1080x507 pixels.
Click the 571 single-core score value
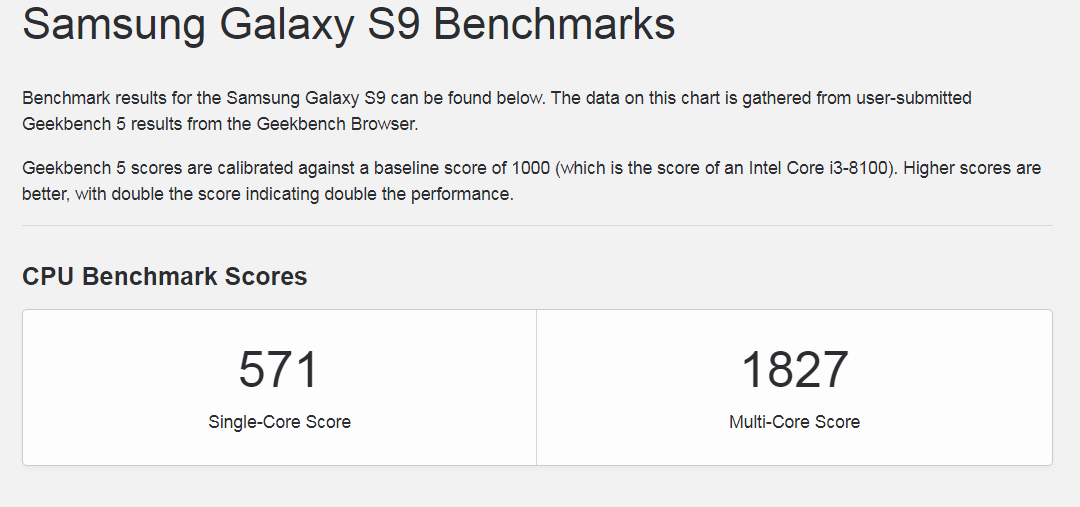(x=279, y=369)
